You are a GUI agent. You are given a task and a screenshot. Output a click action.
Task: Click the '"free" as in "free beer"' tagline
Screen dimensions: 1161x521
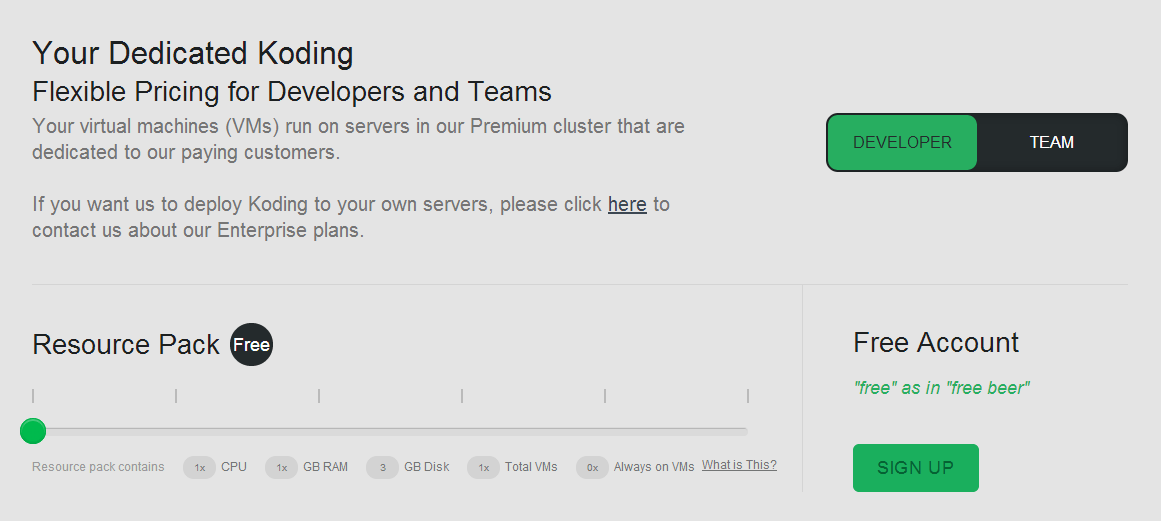coord(942,387)
